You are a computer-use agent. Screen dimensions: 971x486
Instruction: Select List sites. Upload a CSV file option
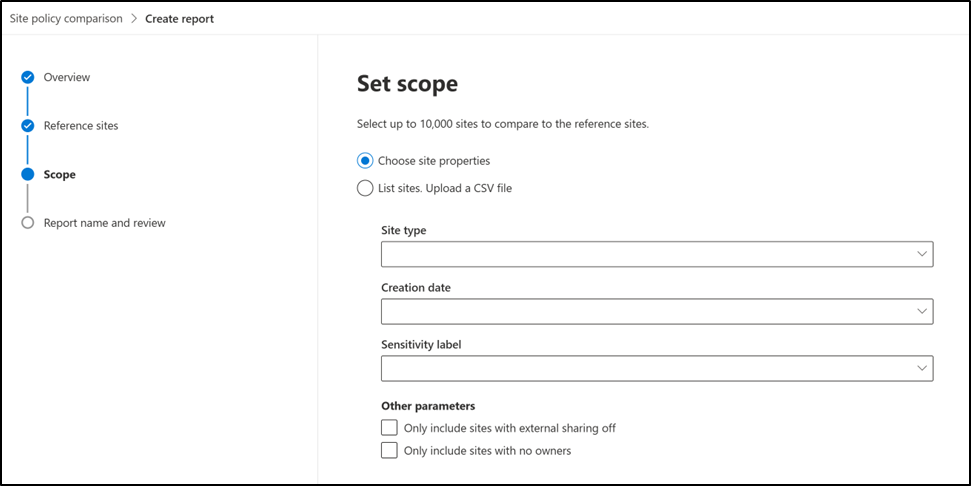365,187
